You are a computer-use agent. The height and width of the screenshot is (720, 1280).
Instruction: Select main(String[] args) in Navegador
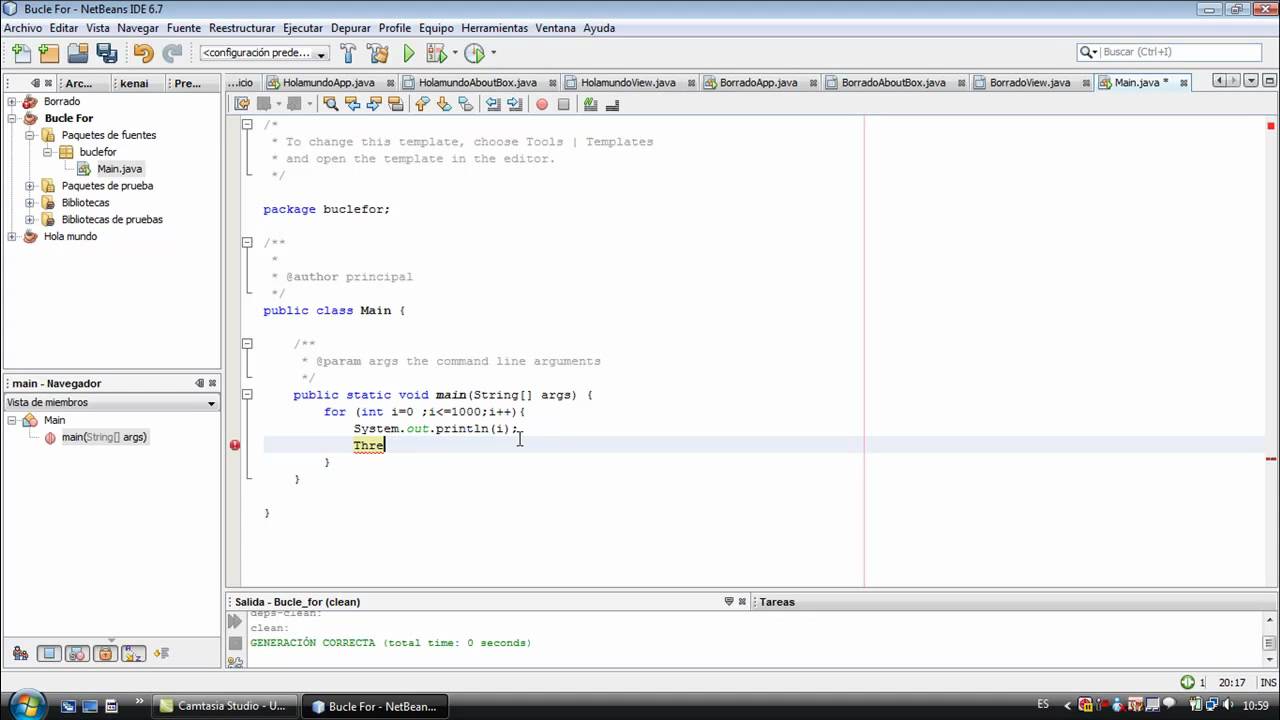pos(104,437)
